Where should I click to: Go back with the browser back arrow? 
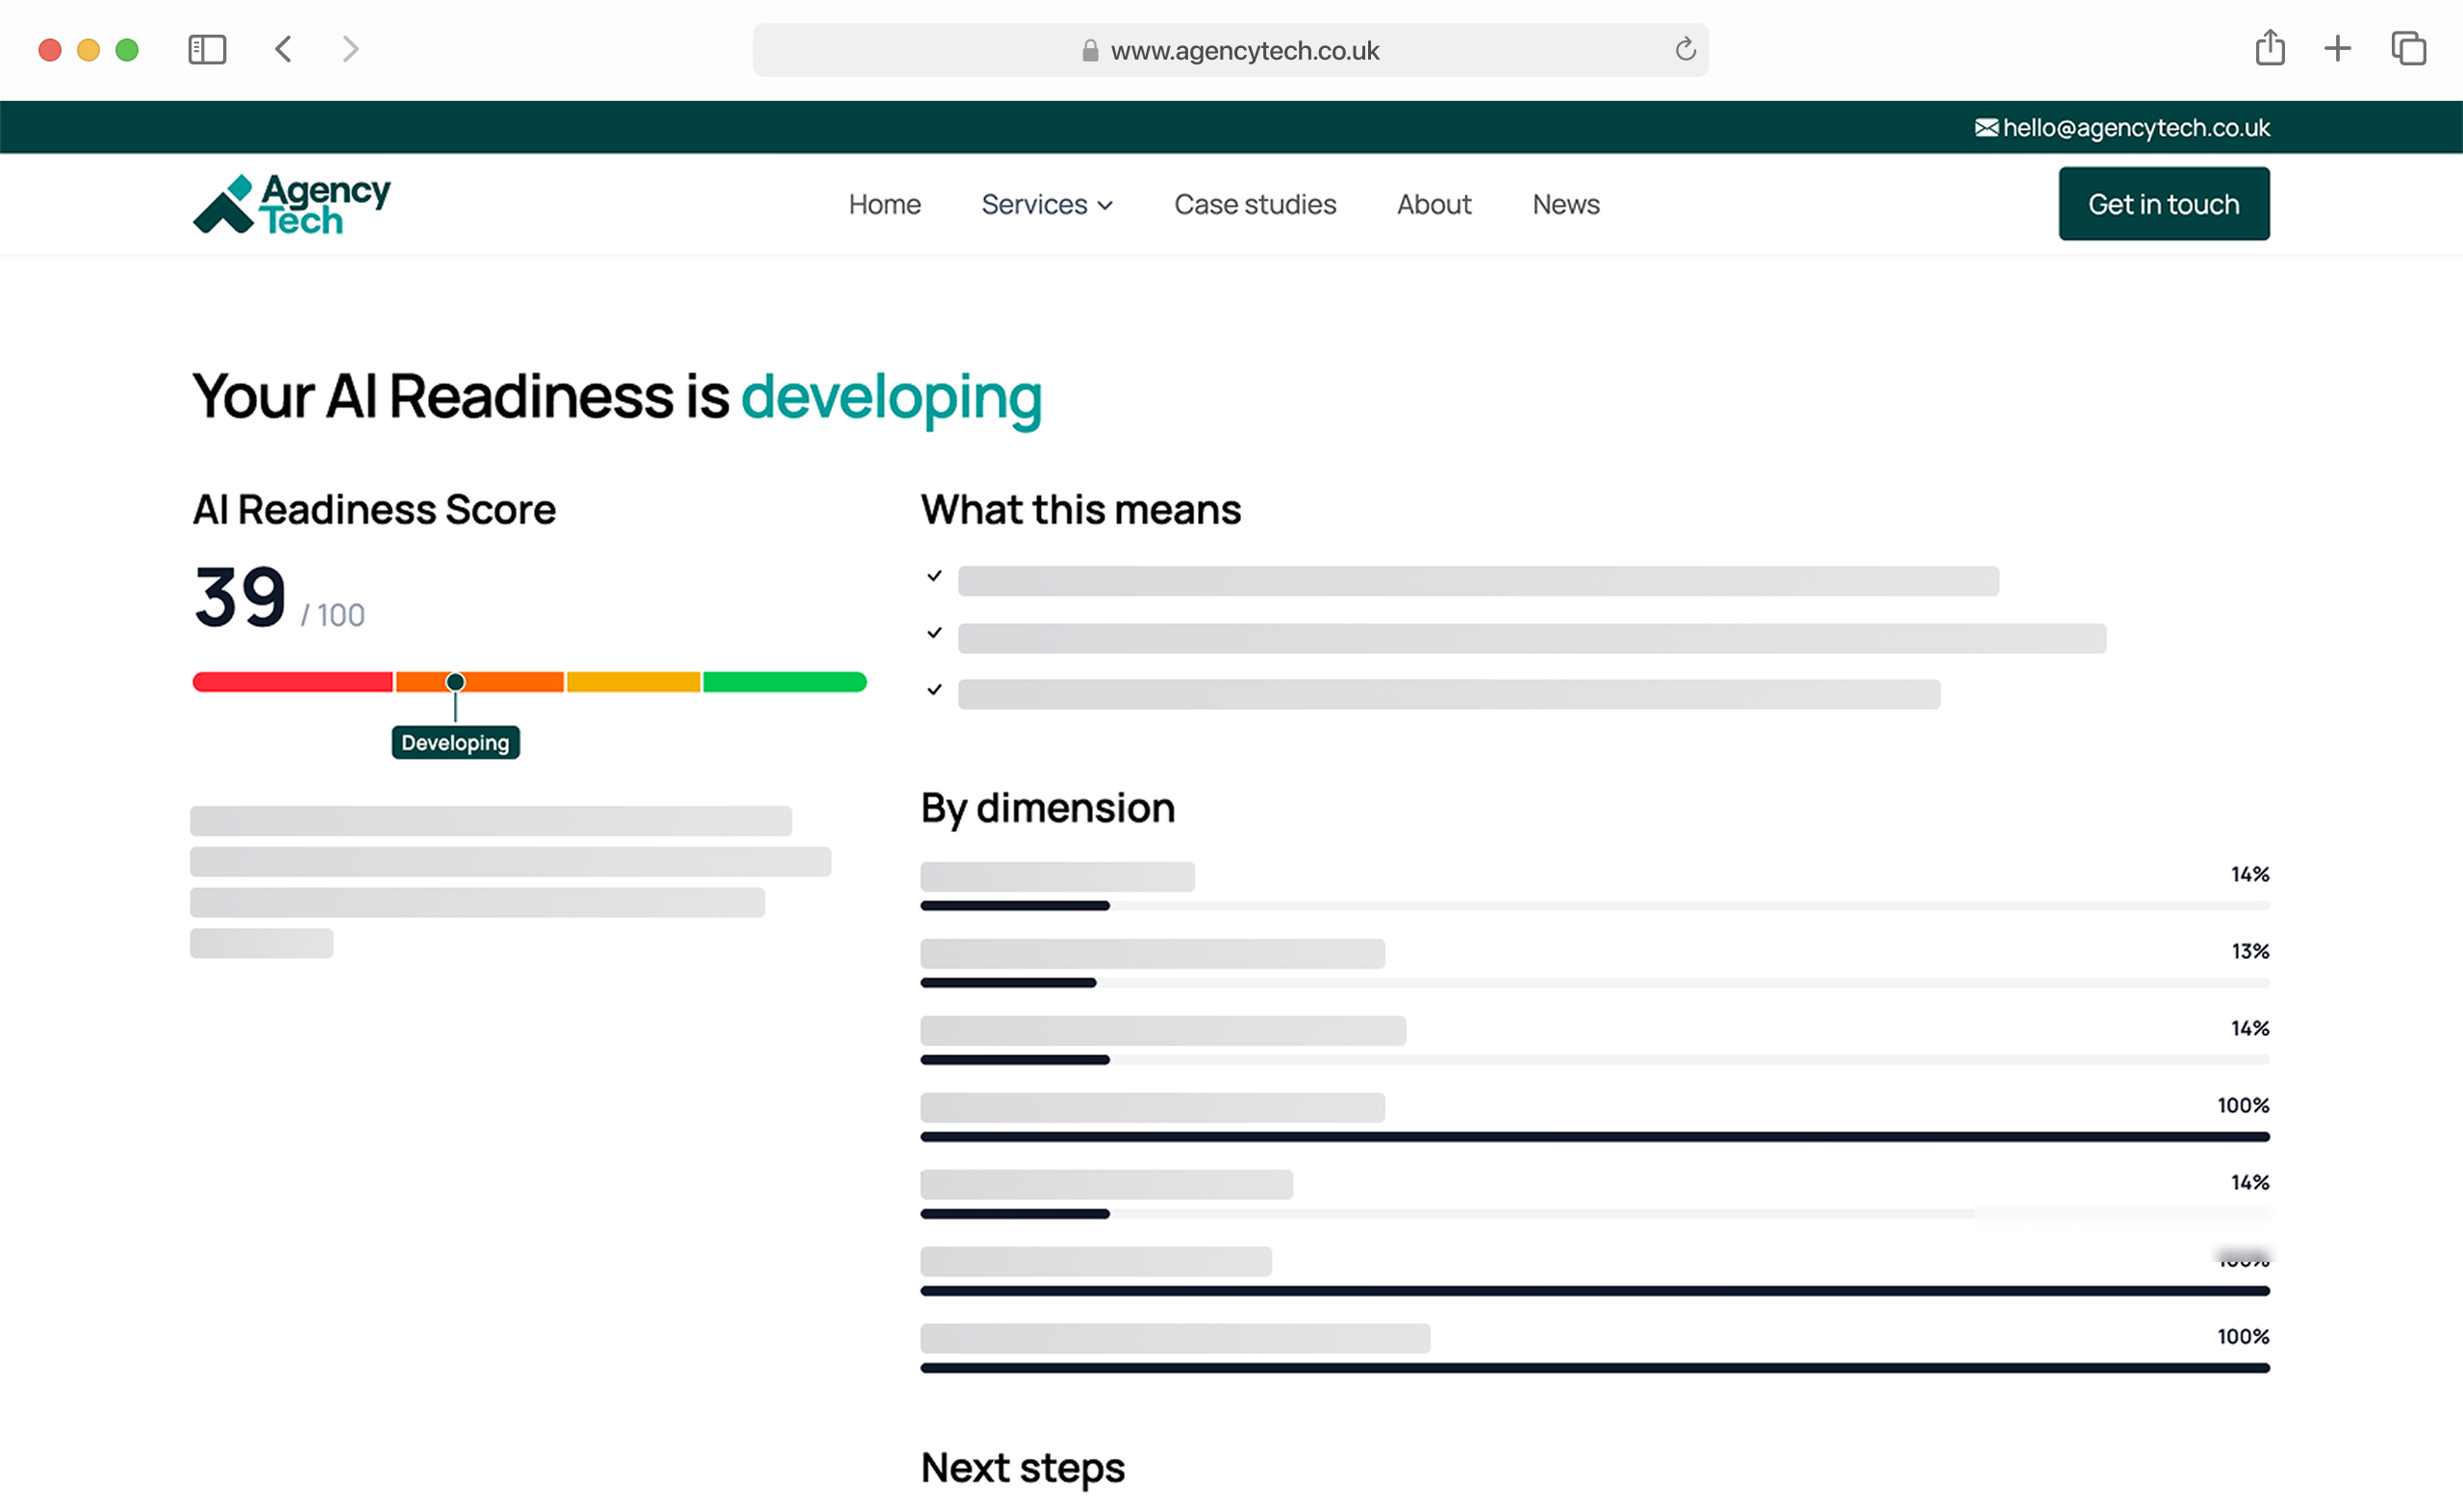(x=284, y=49)
